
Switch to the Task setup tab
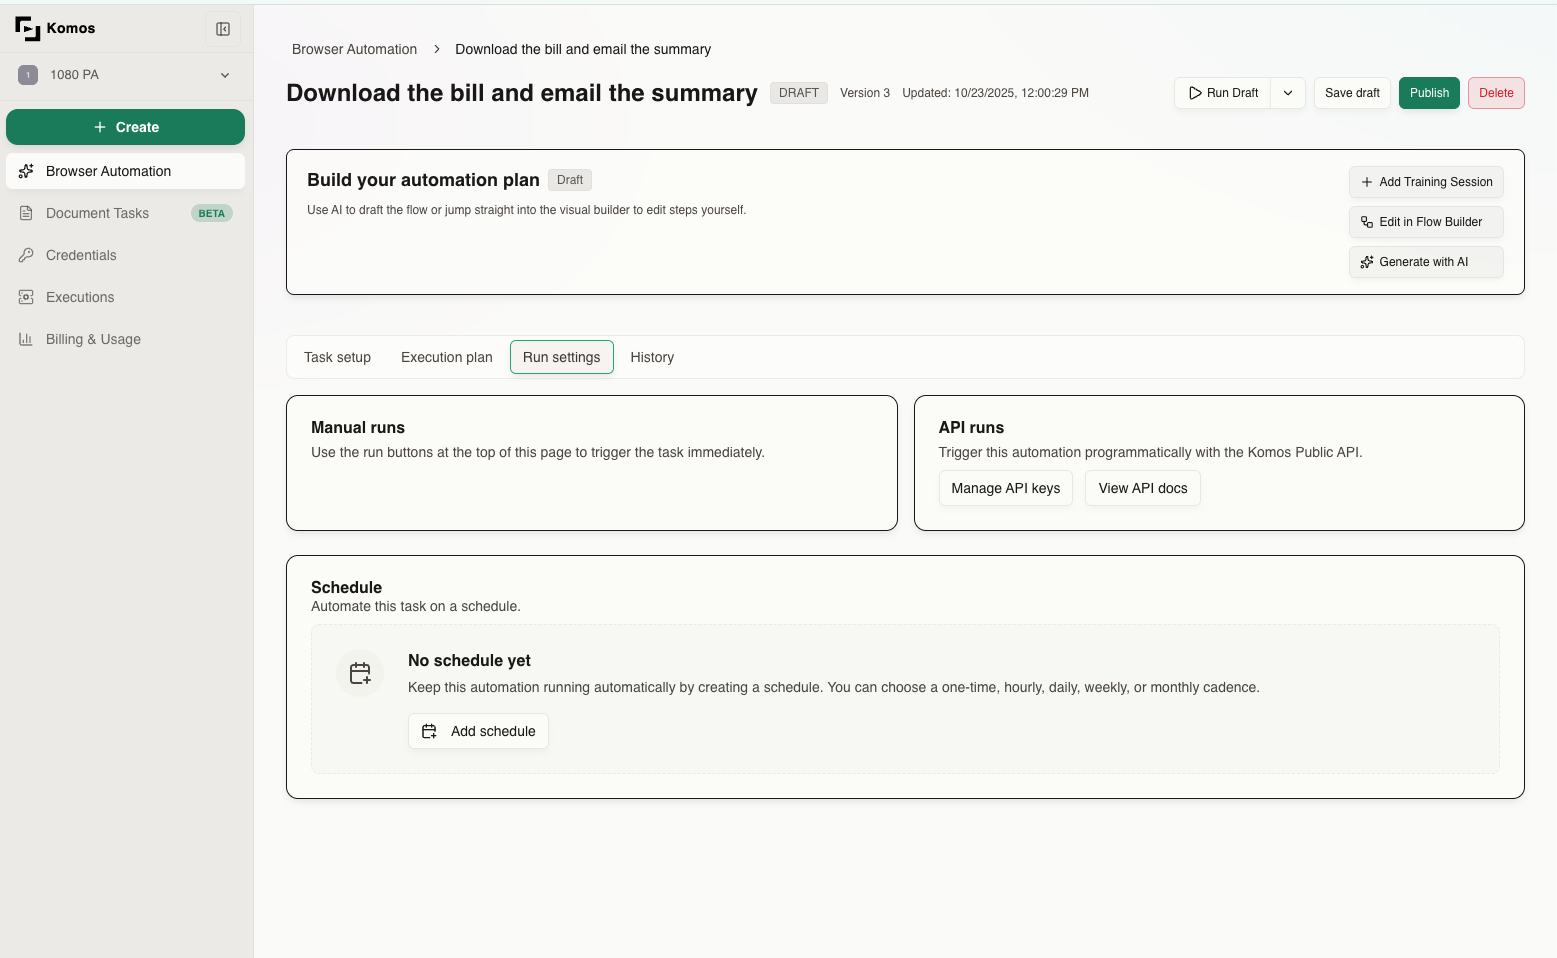pos(337,357)
